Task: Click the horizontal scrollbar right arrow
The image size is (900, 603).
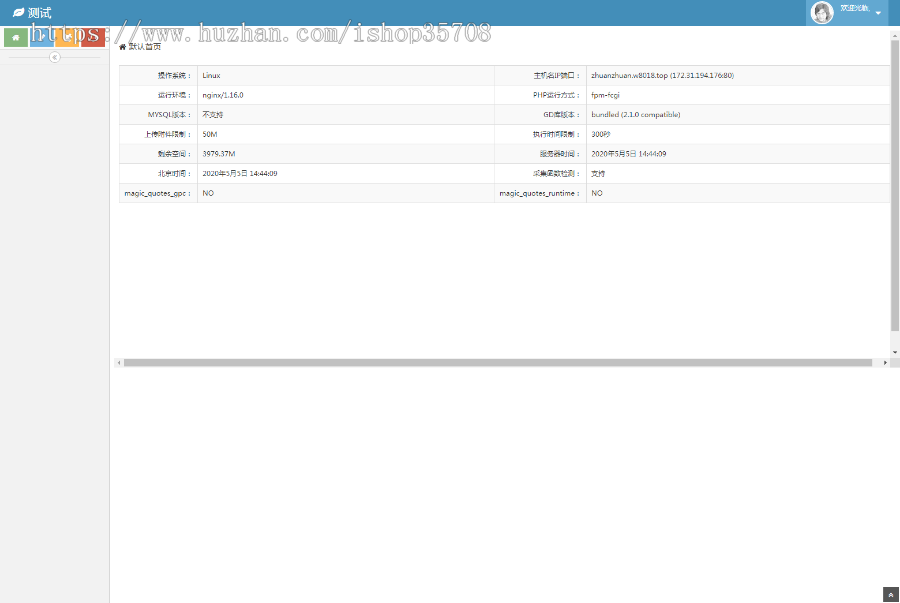Action: point(885,363)
